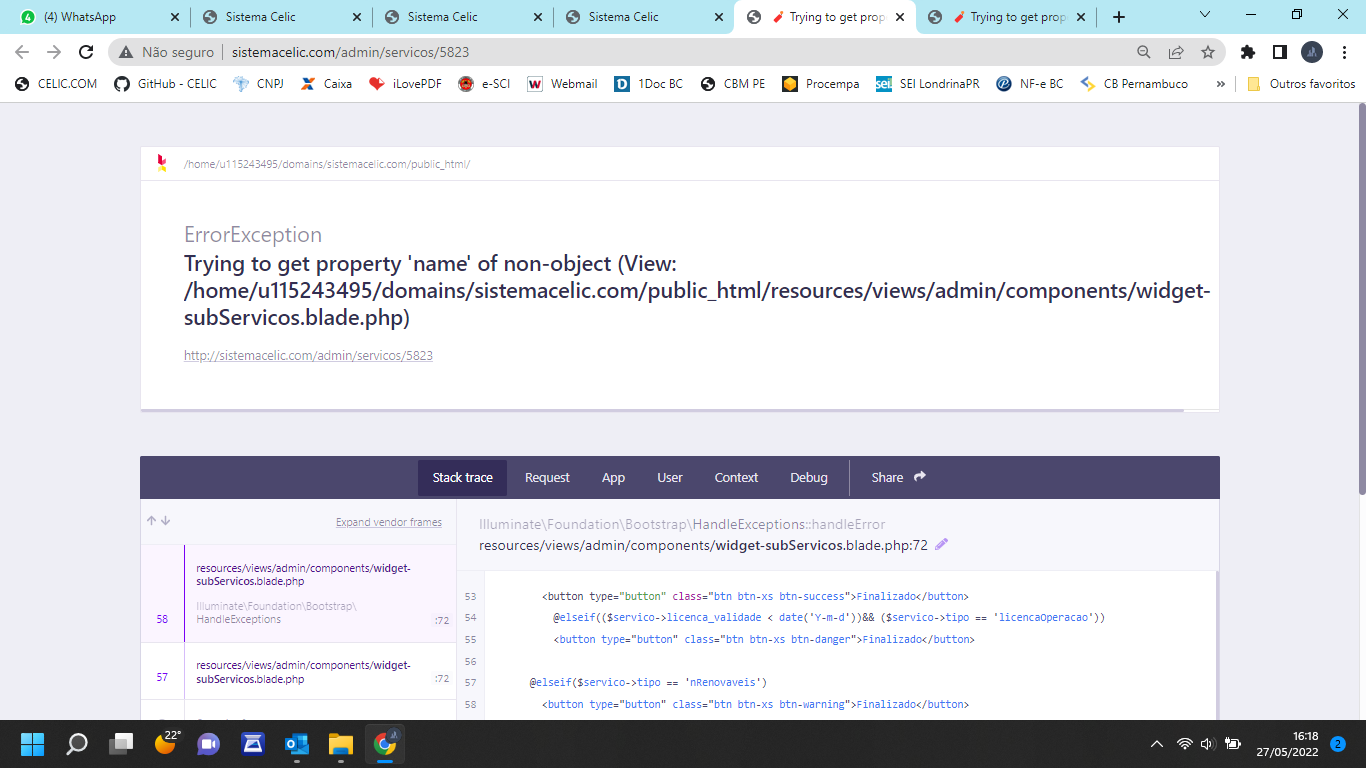Select stack frame 57 widget-subServicos
This screenshot has height=768, width=1366.
coord(298,671)
